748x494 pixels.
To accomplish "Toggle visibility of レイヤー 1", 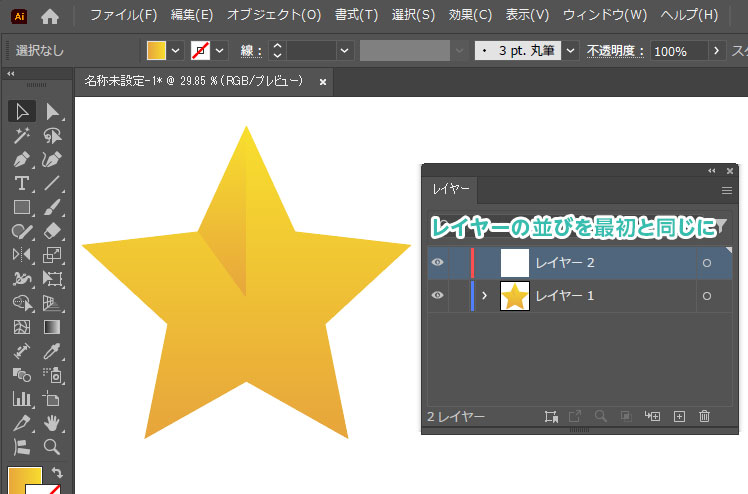I will [x=437, y=296].
